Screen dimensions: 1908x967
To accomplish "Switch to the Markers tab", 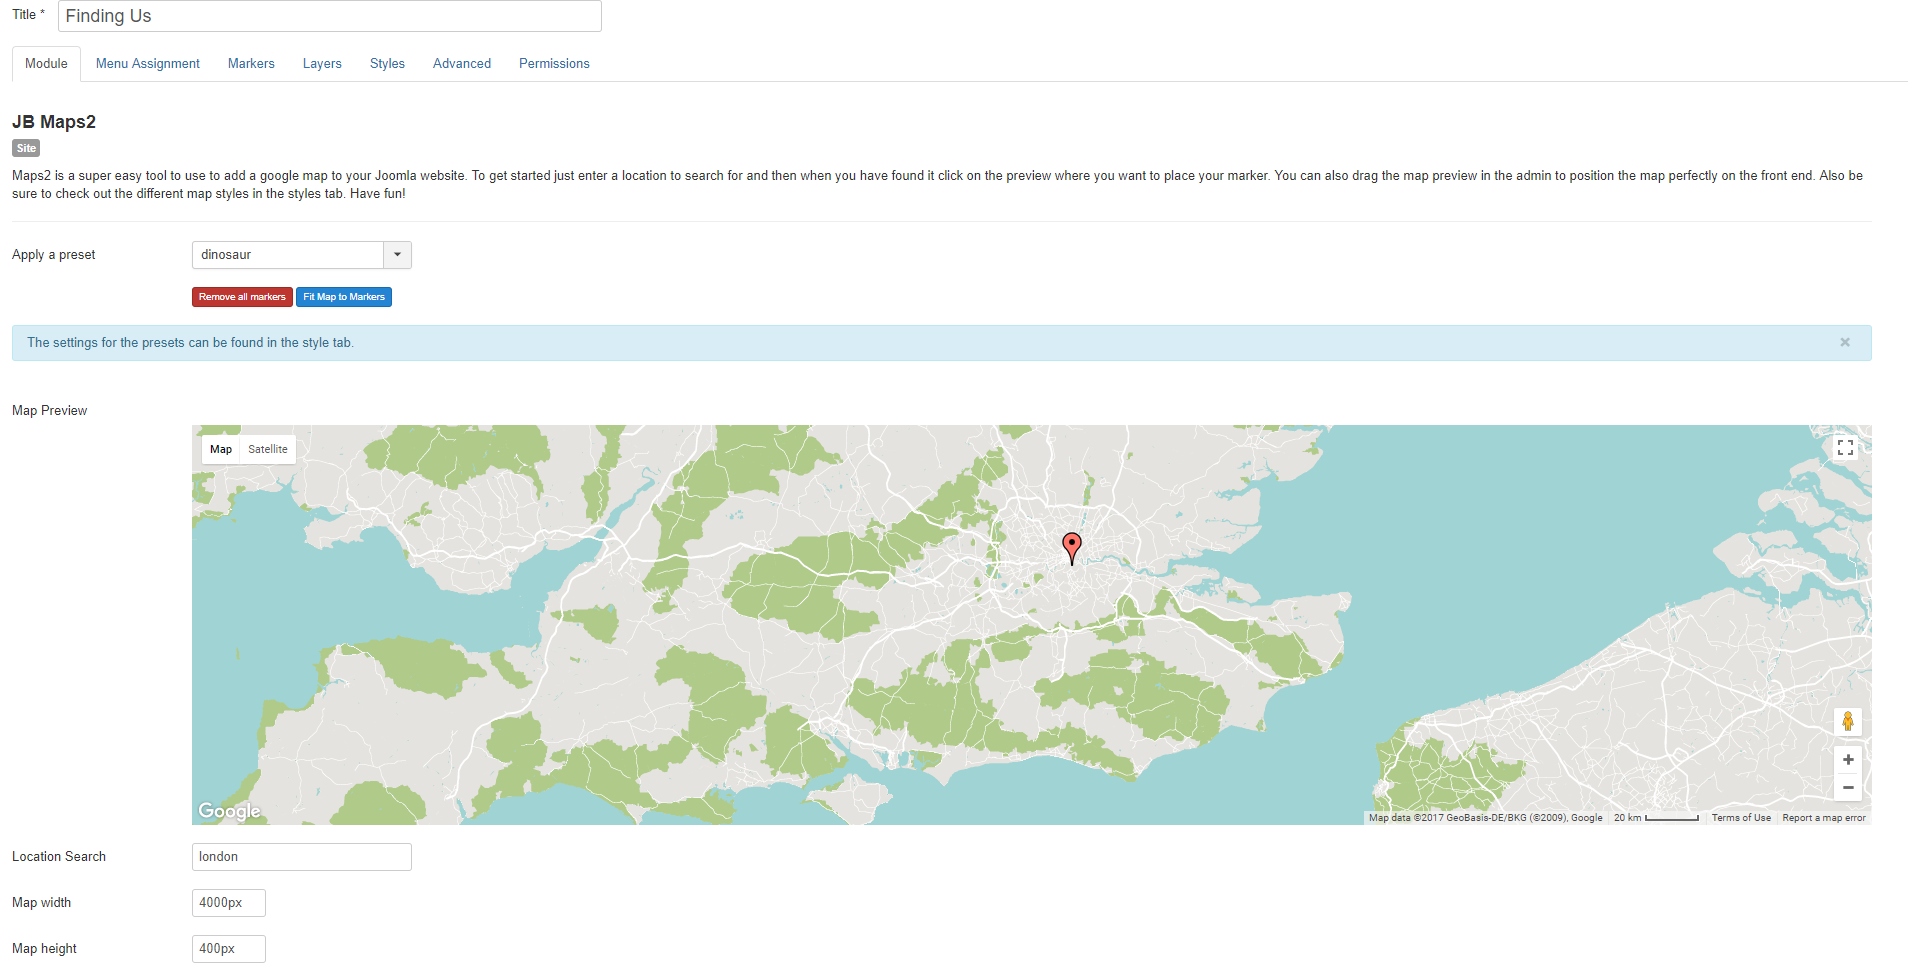I will click(251, 63).
